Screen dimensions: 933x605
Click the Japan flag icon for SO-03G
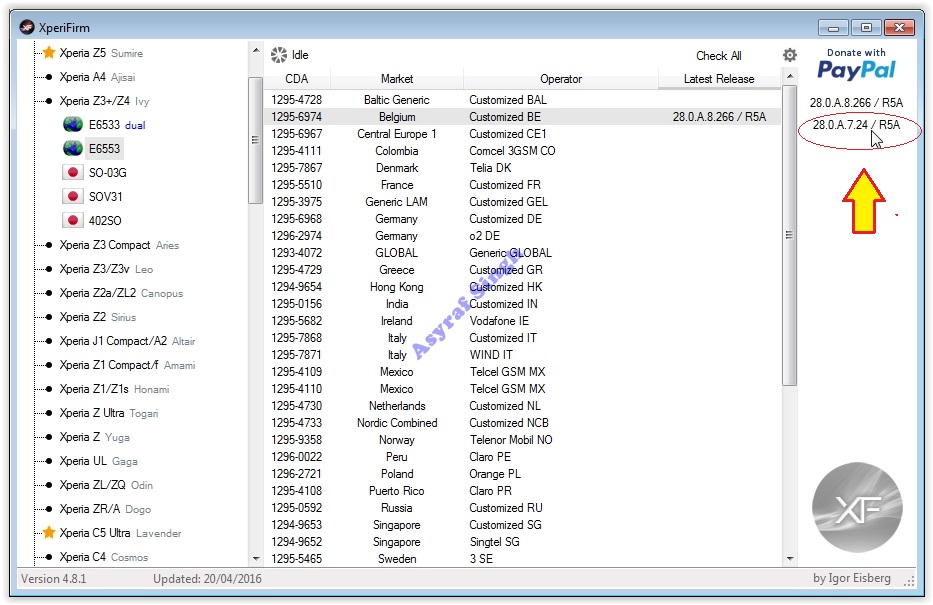point(73,173)
